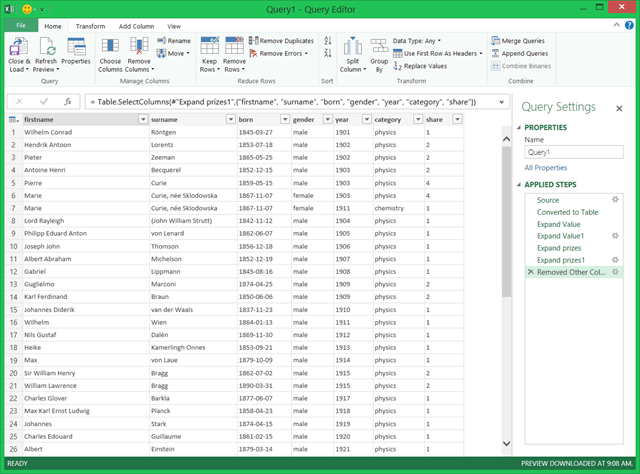Click the query Name input field
Viewport: 640px width, 474px height.
(x=573, y=153)
